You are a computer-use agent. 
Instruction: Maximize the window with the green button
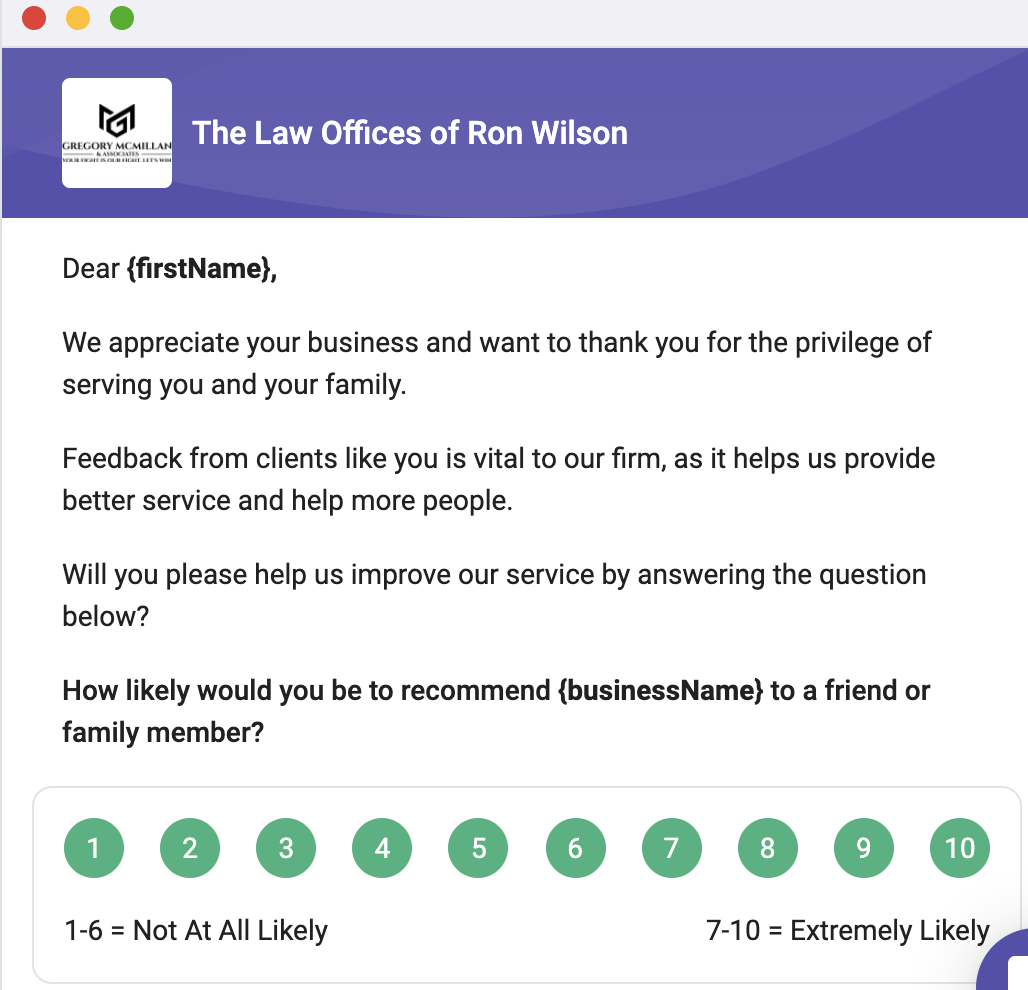click(122, 18)
